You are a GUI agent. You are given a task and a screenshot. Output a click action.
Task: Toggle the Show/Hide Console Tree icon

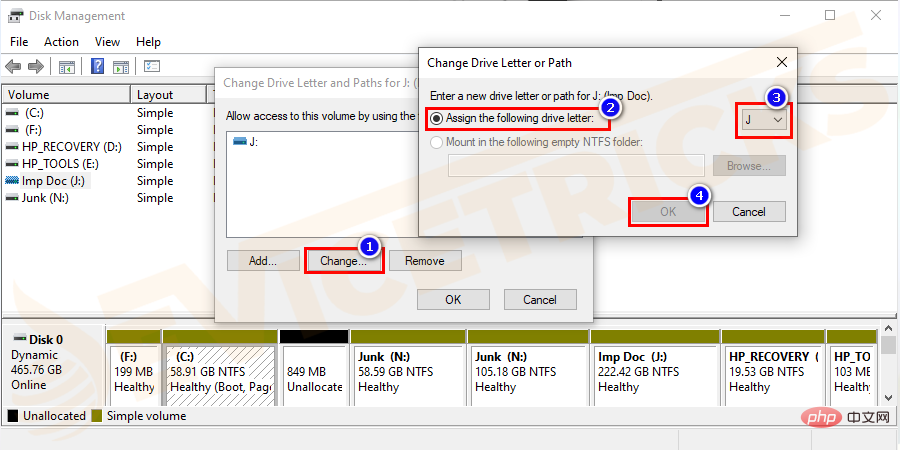(67, 67)
